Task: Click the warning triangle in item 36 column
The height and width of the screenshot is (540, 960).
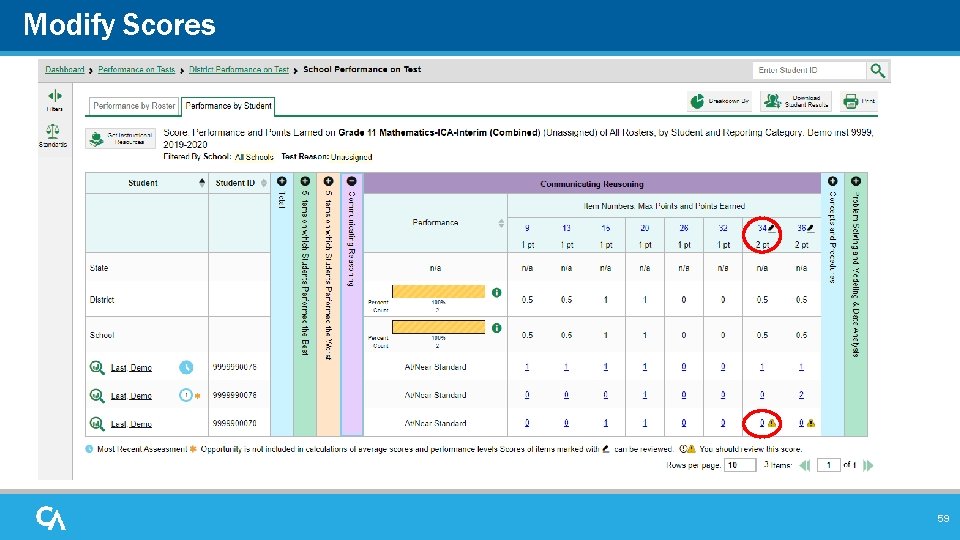Action: [x=811, y=423]
